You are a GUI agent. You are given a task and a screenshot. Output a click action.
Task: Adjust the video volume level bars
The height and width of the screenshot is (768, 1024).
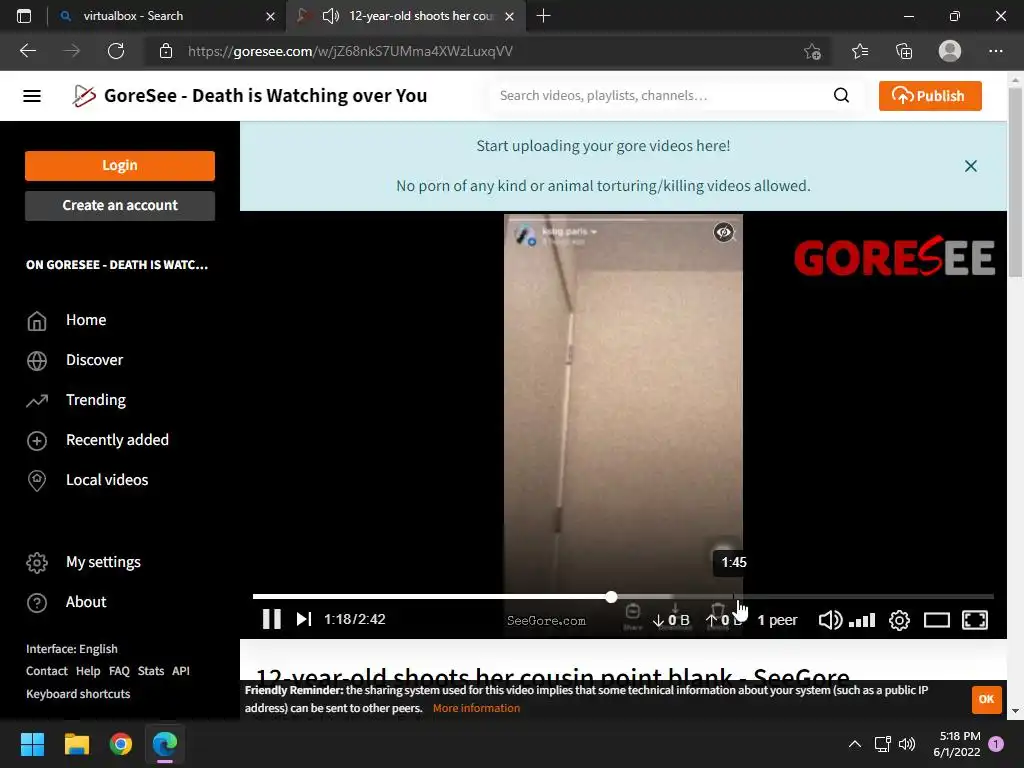click(x=862, y=620)
